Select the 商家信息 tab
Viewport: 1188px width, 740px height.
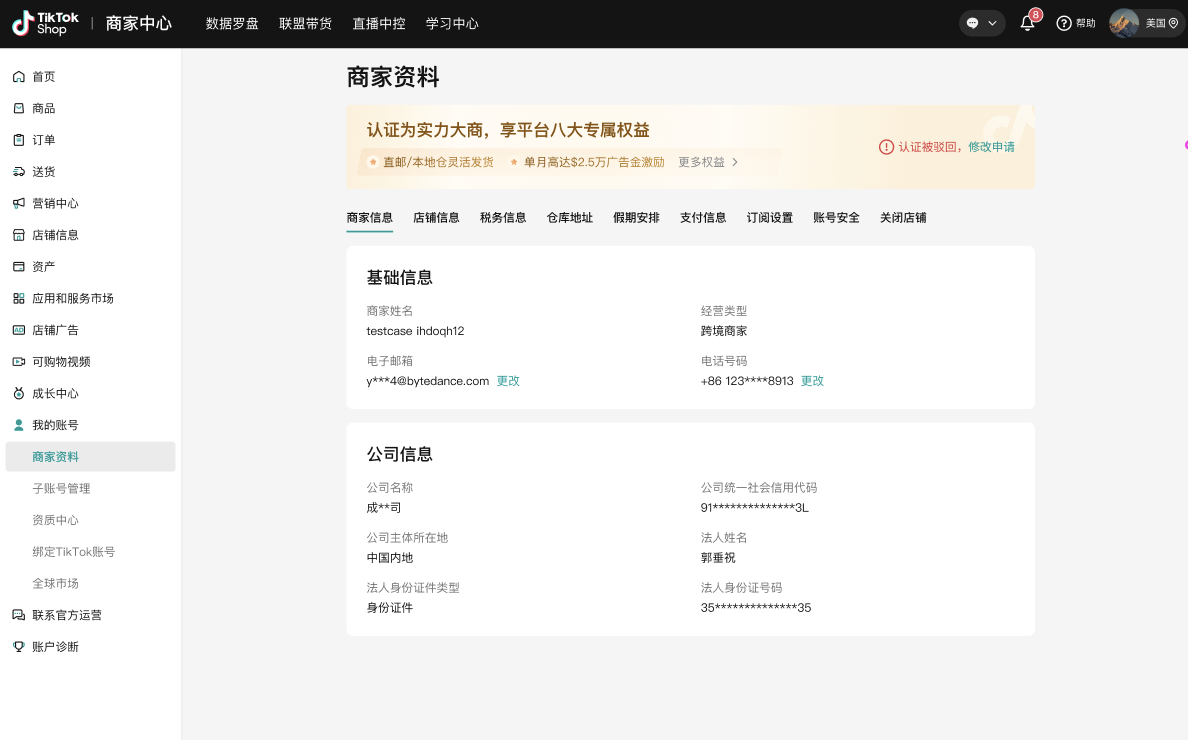click(370, 218)
